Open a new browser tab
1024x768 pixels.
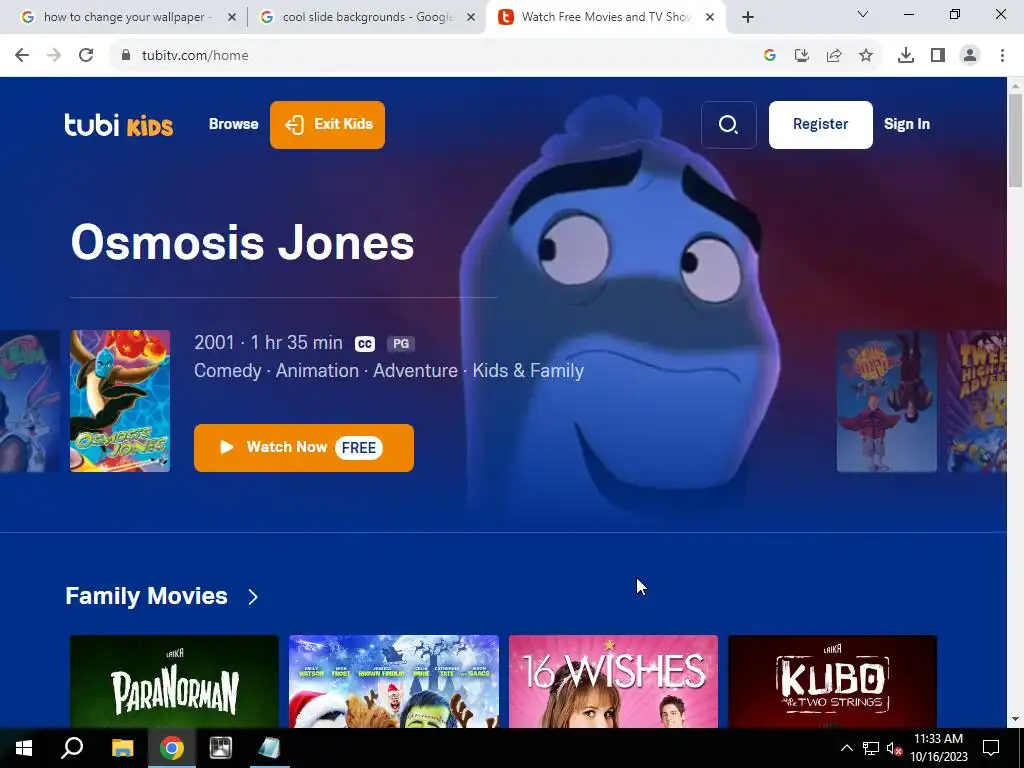point(748,18)
